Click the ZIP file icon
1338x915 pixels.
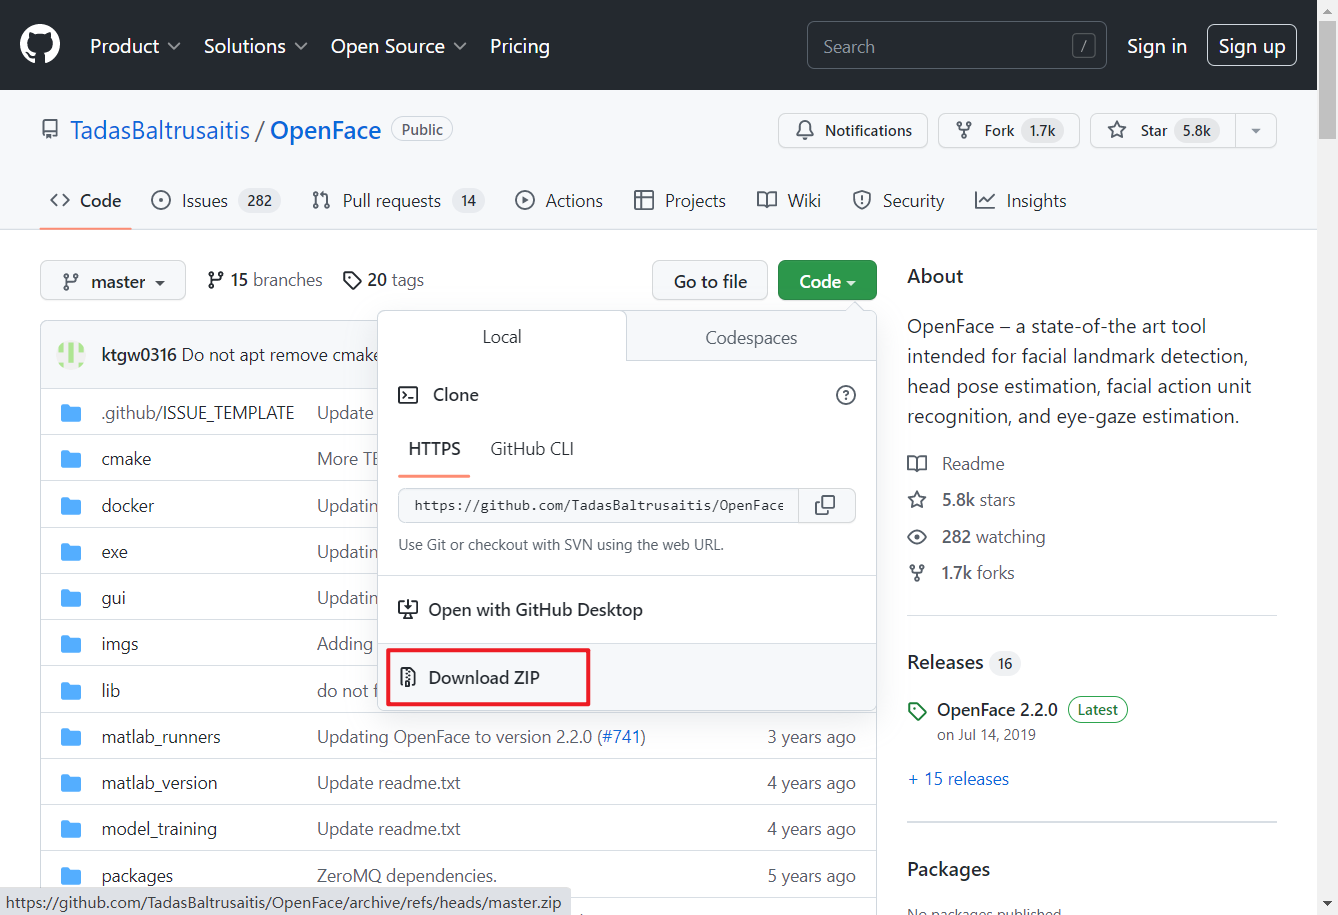pyautogui.click(x=408, y=677)
